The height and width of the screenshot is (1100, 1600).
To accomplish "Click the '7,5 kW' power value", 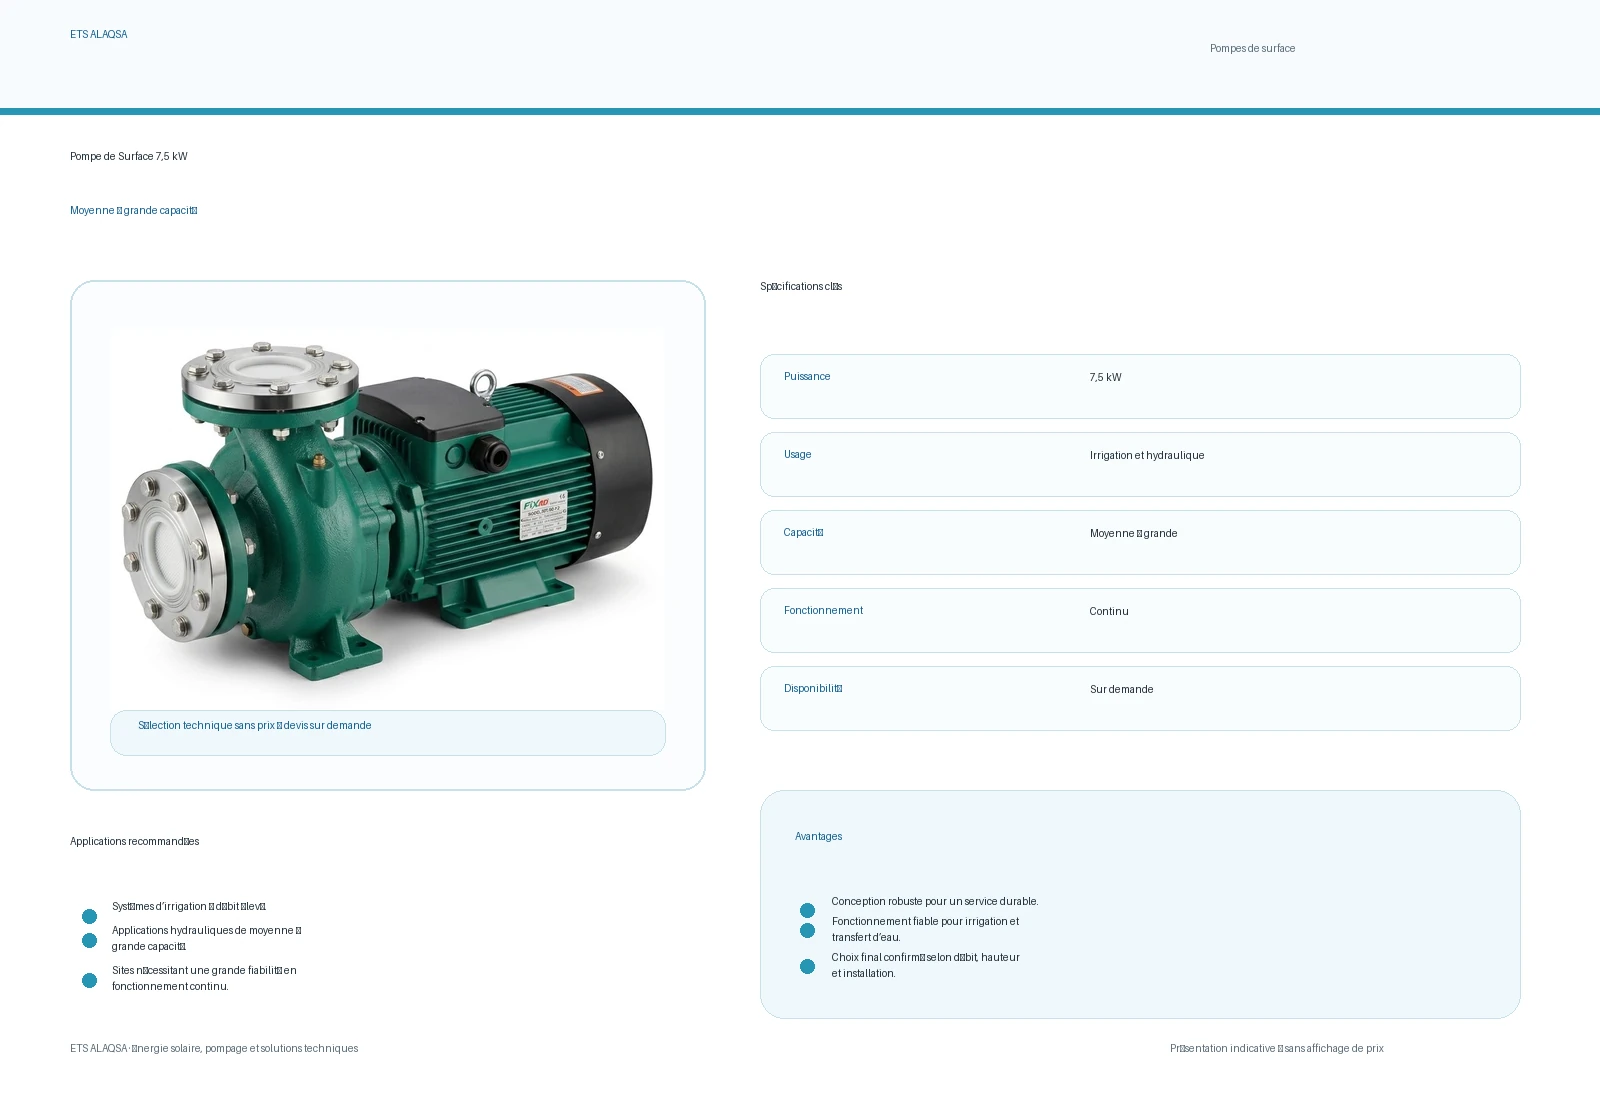I will pyautogui.click(x=1106, y=377).
